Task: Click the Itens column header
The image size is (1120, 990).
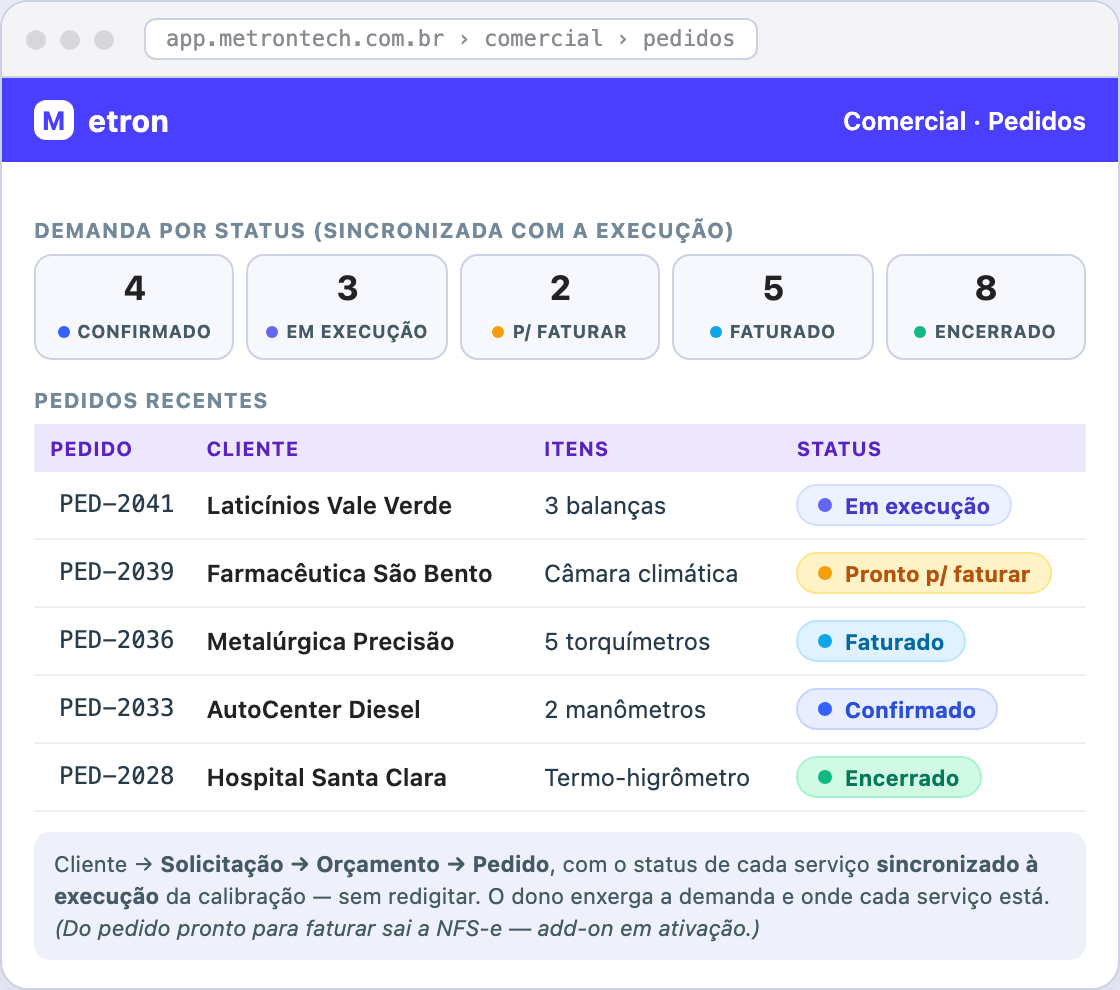Action: point(576,449)
